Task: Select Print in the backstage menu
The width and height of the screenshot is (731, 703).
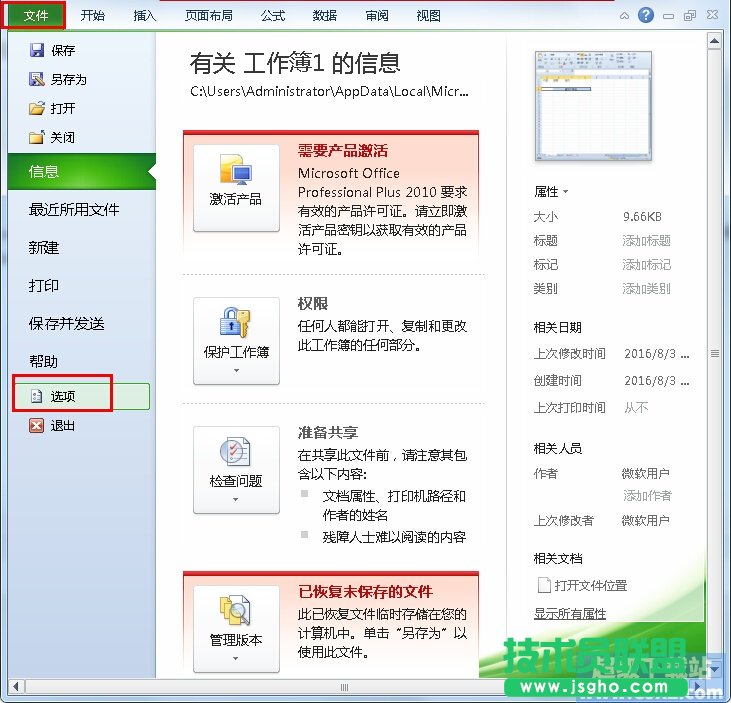Action: [x=44, y=285]
